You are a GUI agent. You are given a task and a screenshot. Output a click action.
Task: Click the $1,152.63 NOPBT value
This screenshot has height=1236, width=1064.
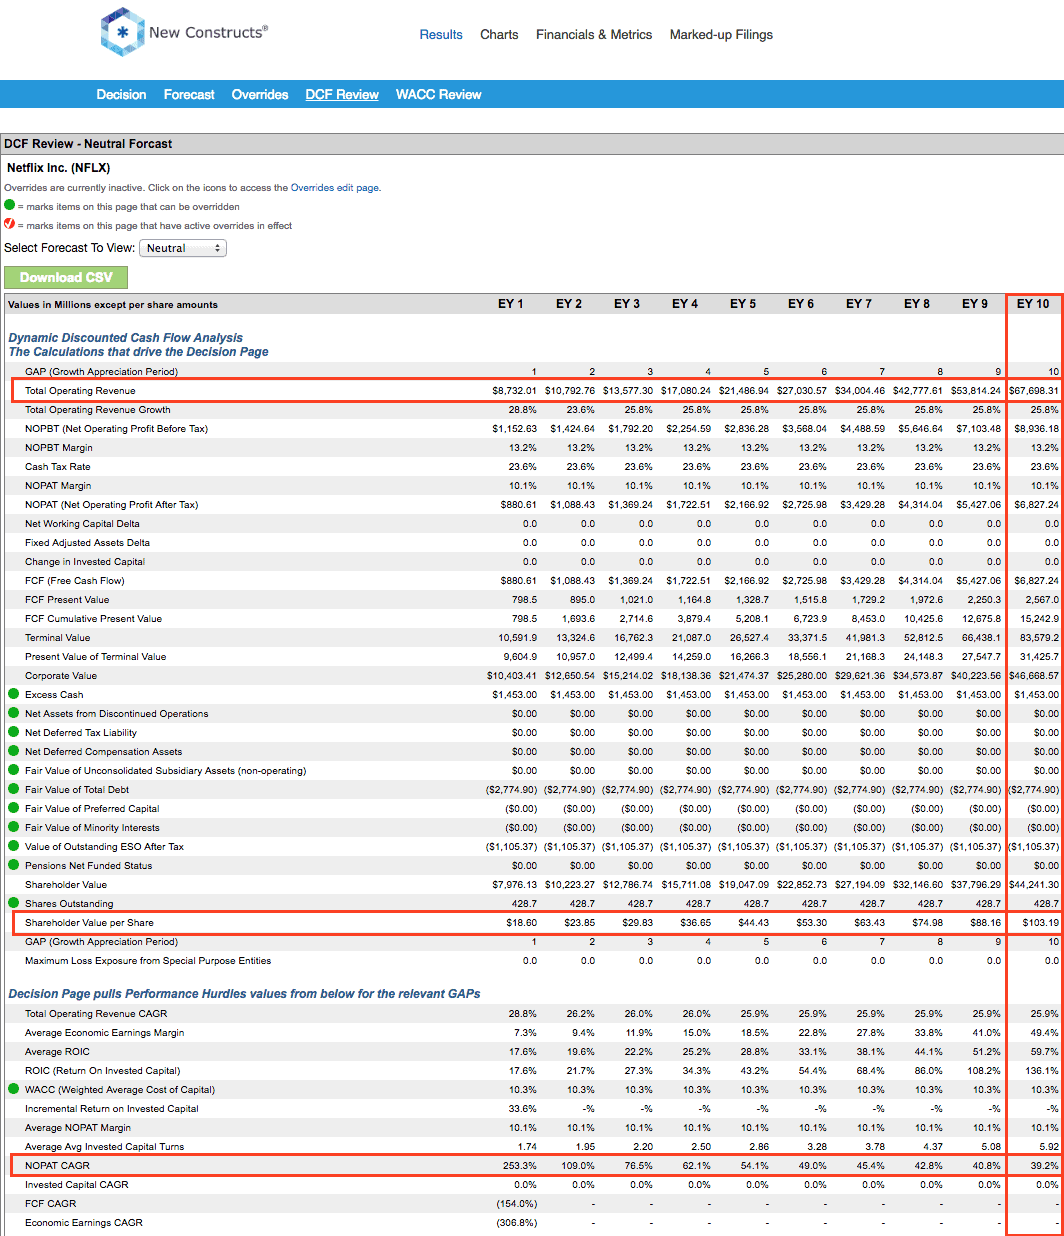pos(514,428)
